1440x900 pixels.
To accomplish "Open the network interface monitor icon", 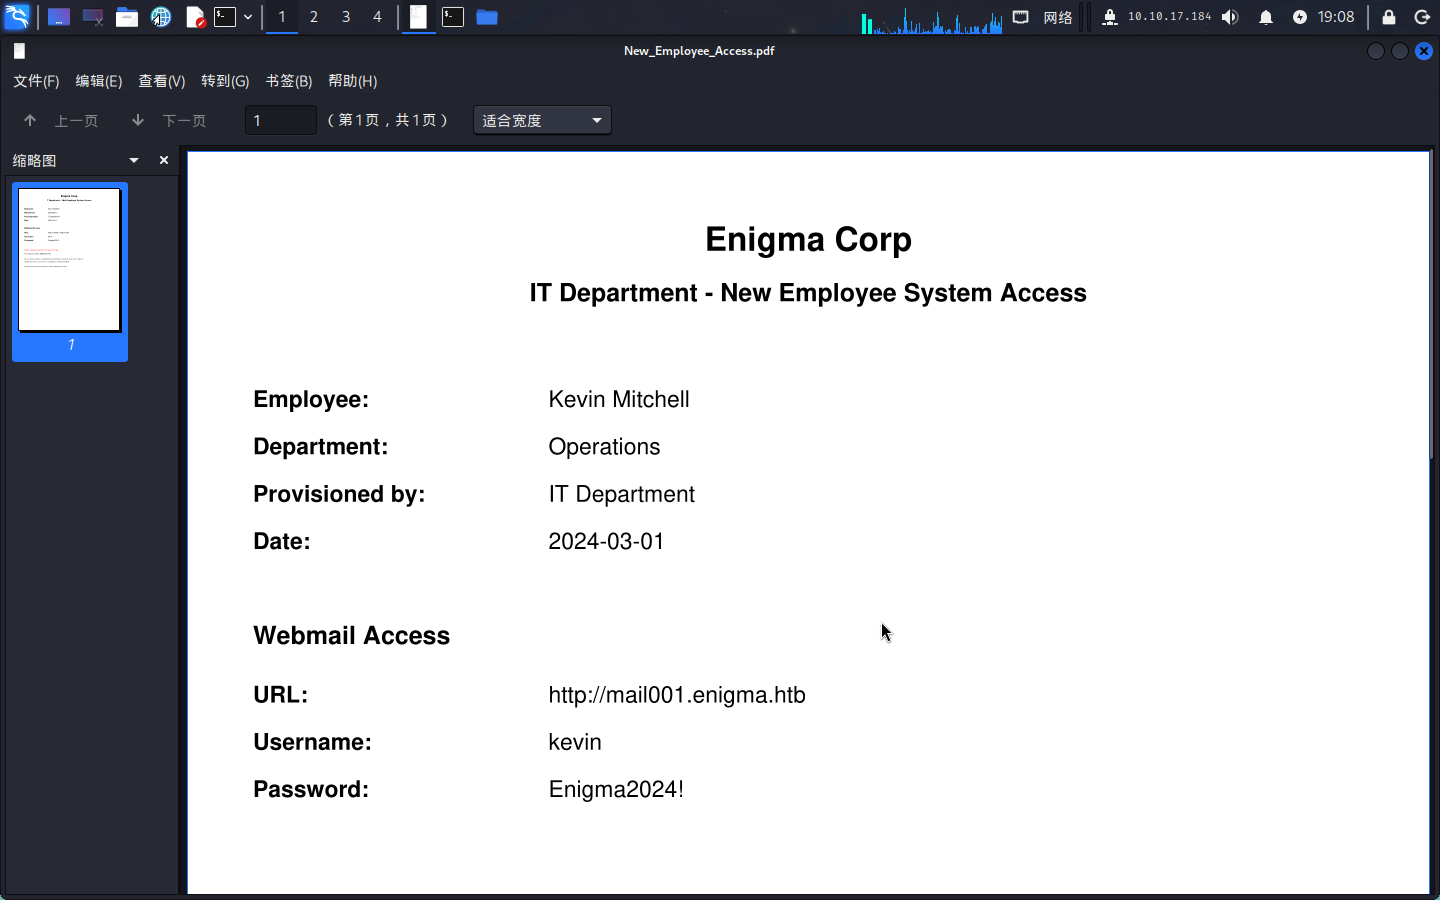I will pyautogui.click(x=1021, y=17).
